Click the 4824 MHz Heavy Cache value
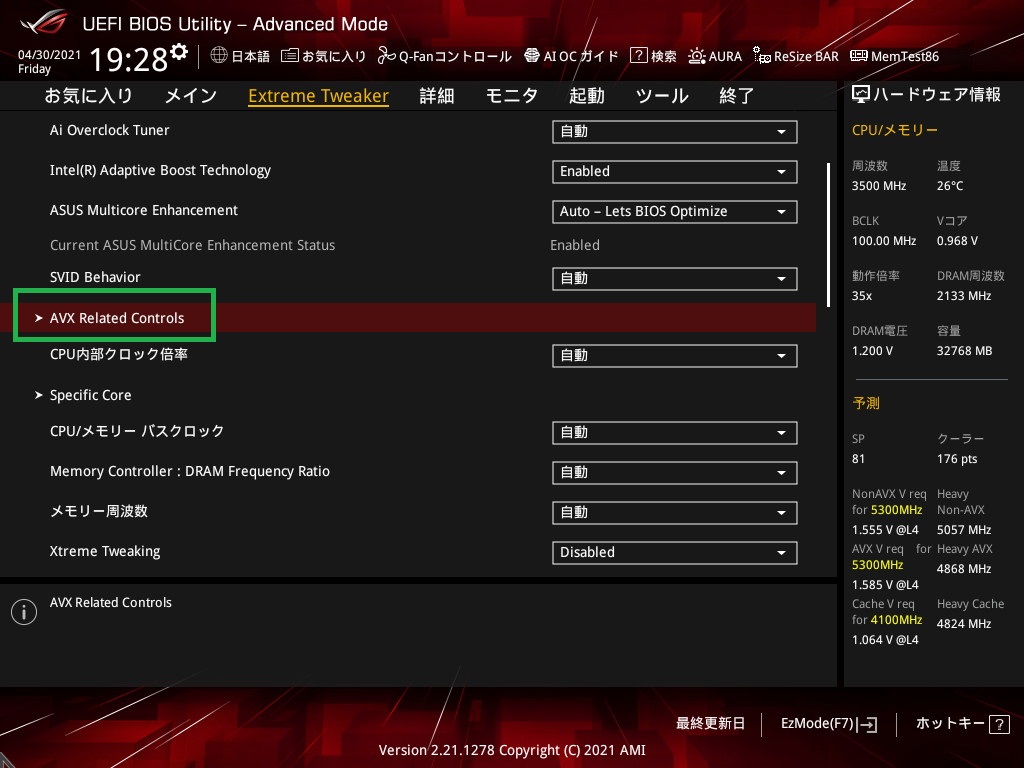This screenshot has width=1024, height=768. pos(964,624)
